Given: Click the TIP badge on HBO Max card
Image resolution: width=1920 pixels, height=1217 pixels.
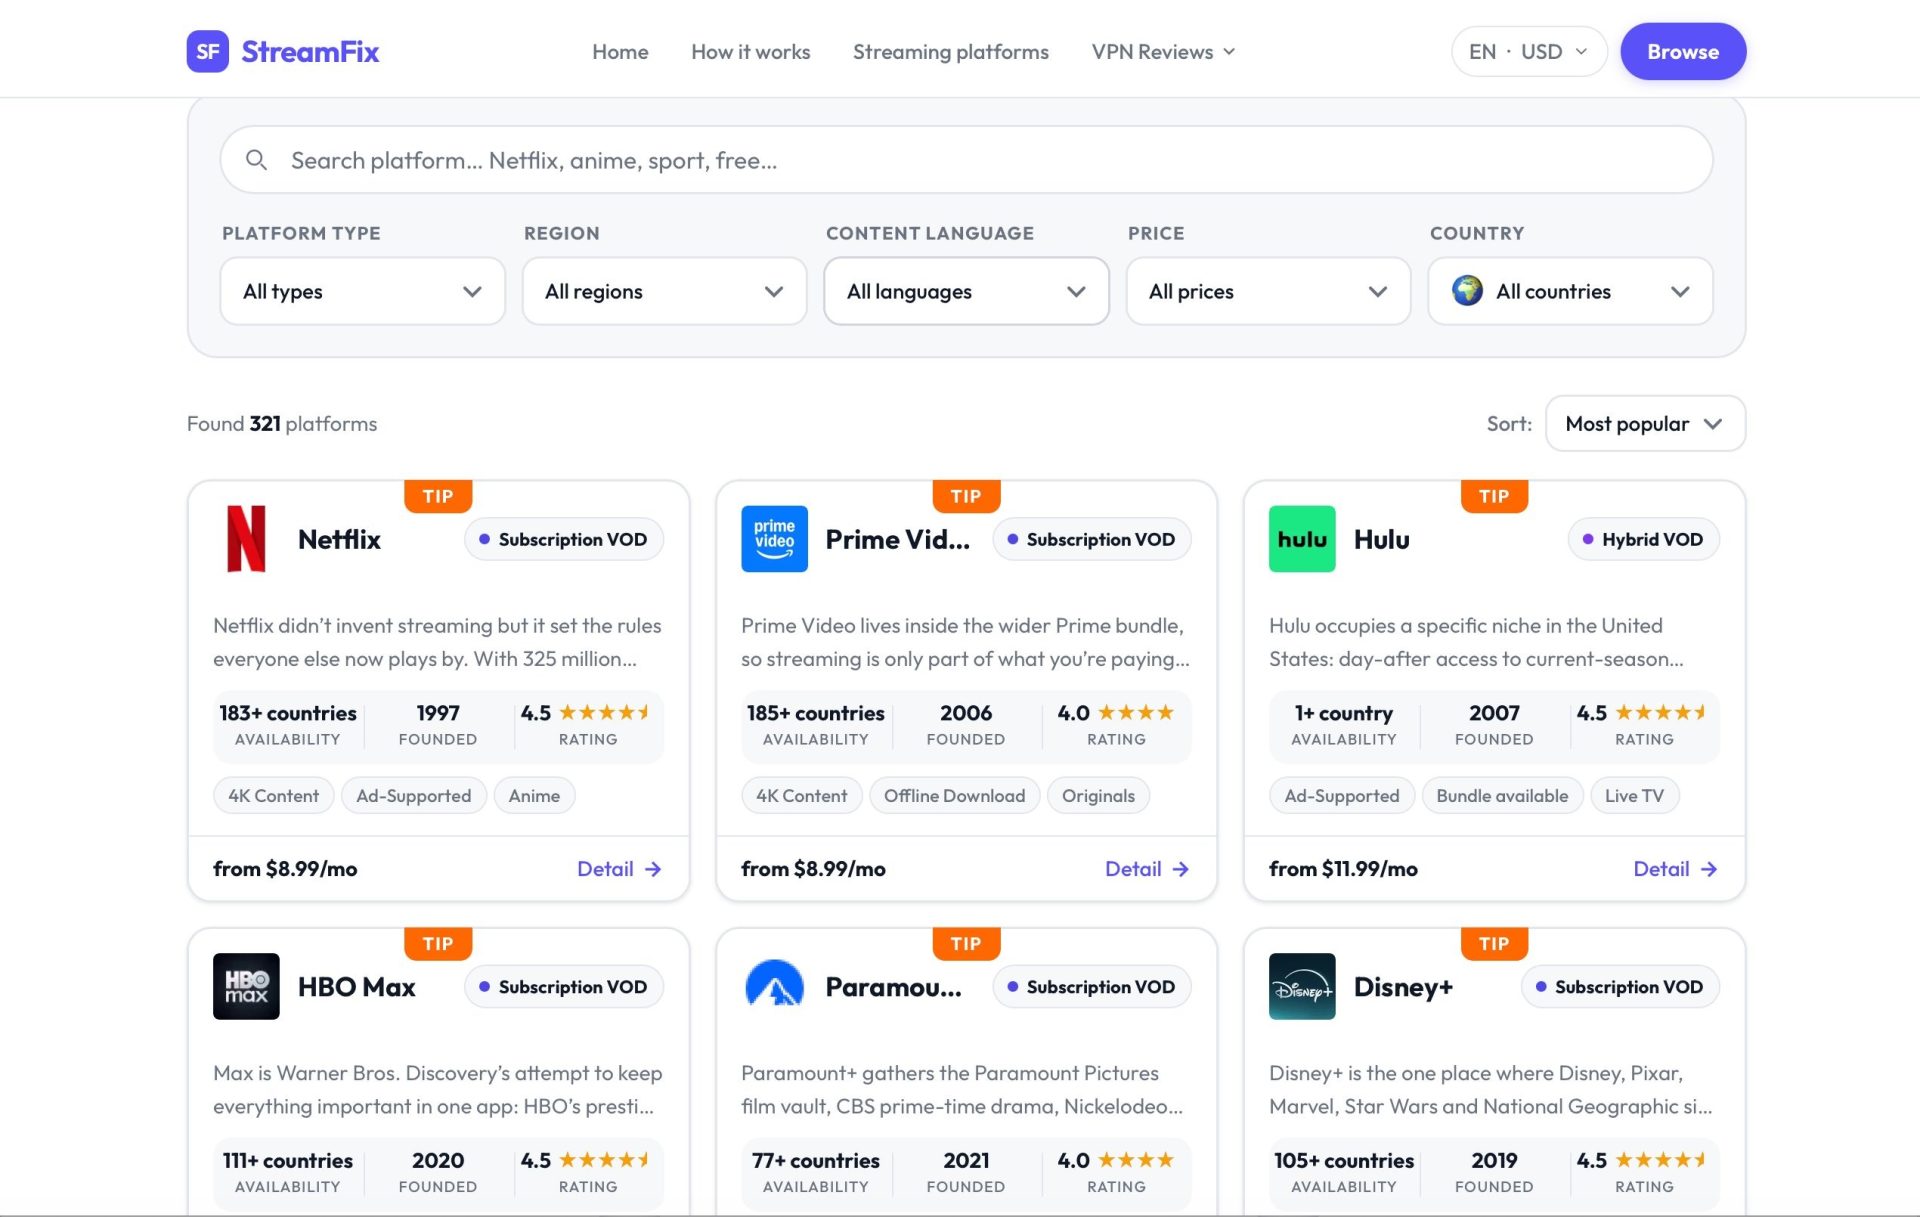Looking at the screenshot, I should (x=438, y=943).
